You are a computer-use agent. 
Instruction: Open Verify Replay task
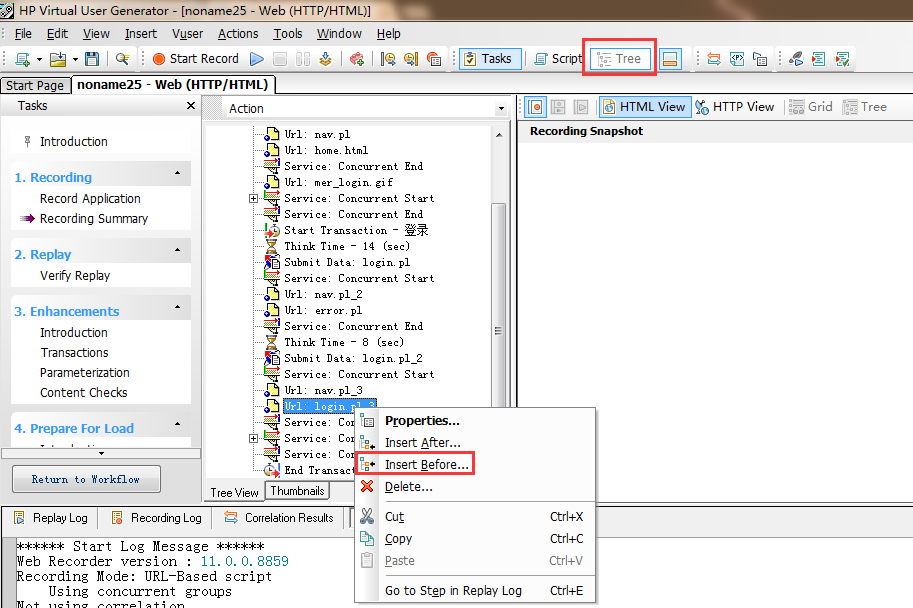(75, 275)
